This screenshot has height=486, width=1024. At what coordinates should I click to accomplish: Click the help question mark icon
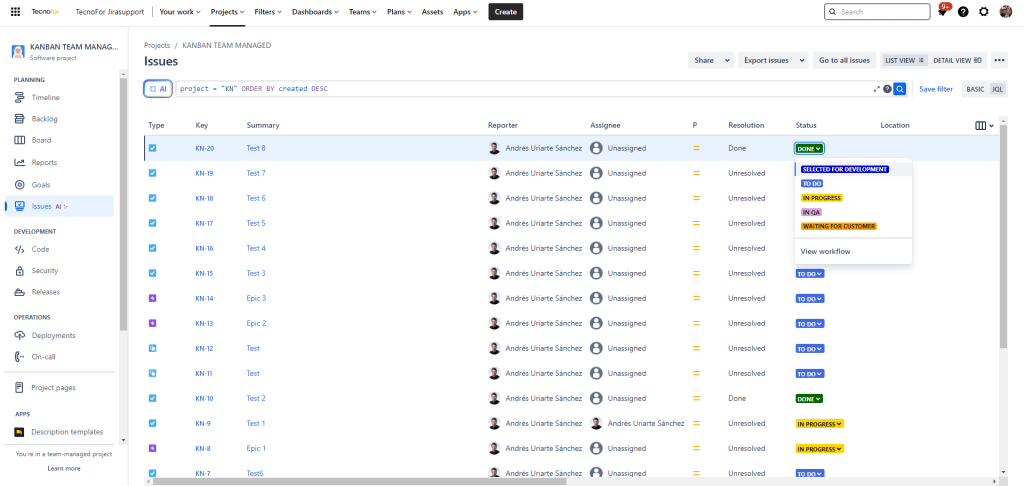point(963,12)
